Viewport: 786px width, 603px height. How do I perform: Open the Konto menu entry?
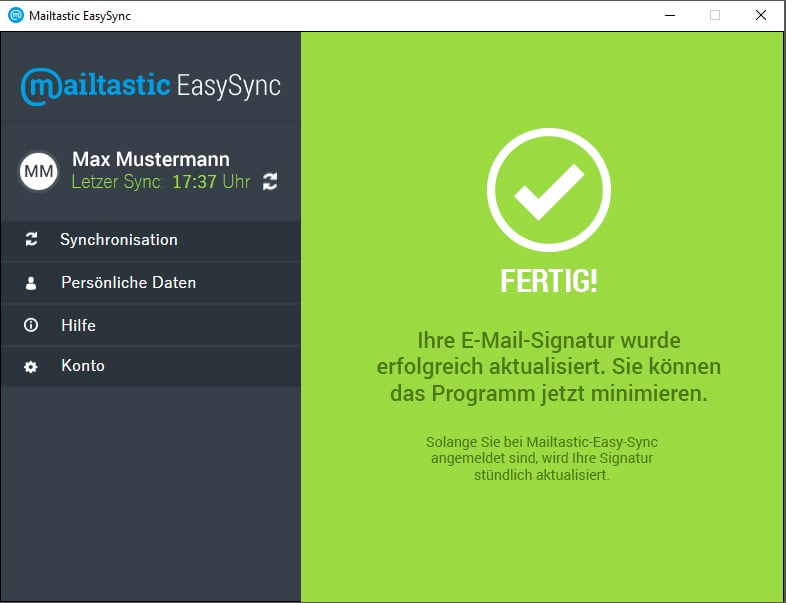click(x=151, y=366)
